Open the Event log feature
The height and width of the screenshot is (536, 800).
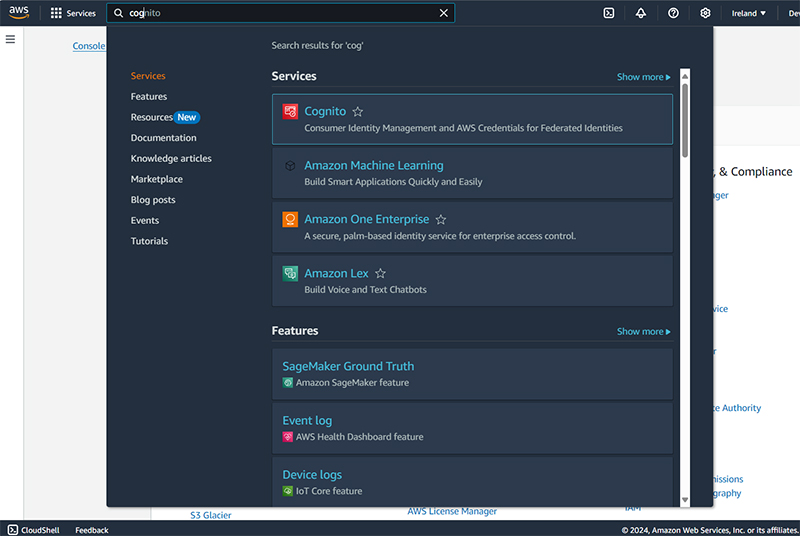tap(307, 420)
